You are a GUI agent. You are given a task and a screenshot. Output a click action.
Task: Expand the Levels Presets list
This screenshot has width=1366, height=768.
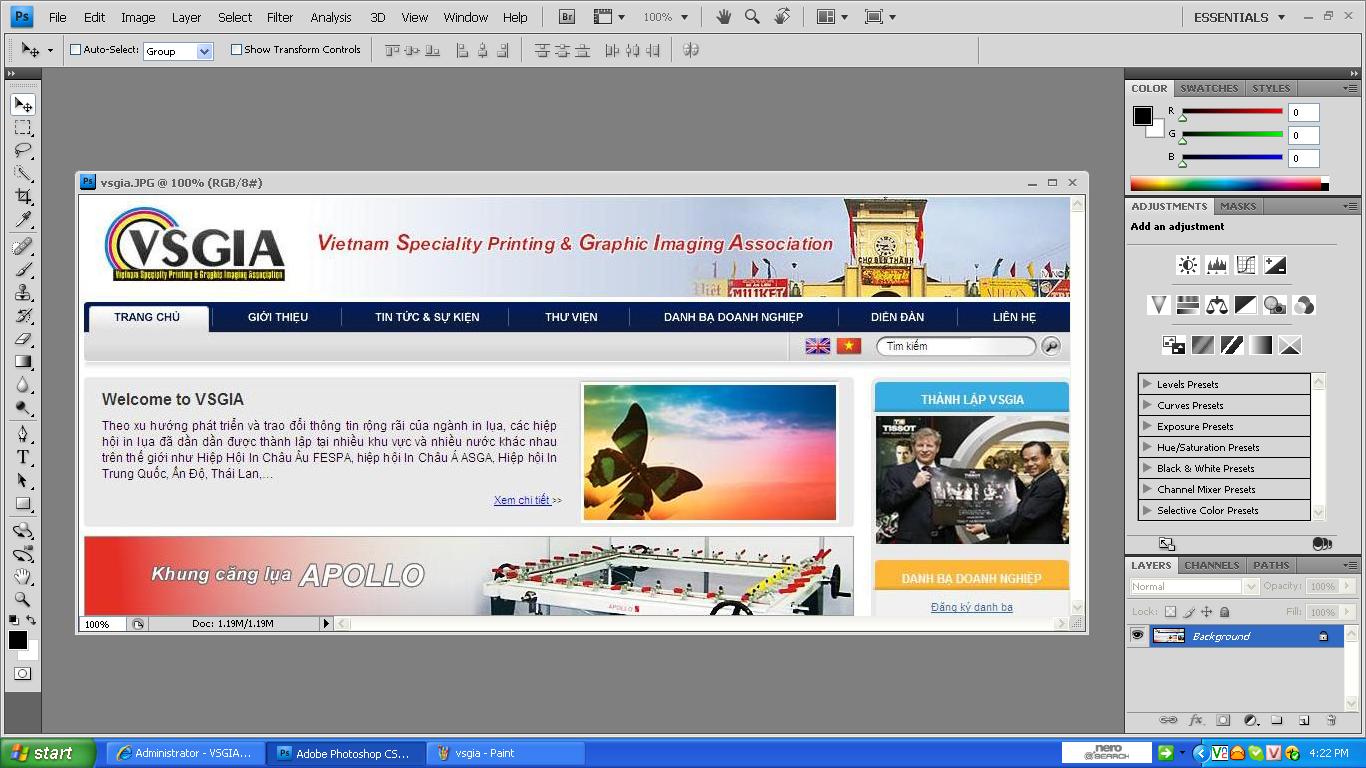point(1147,384)
